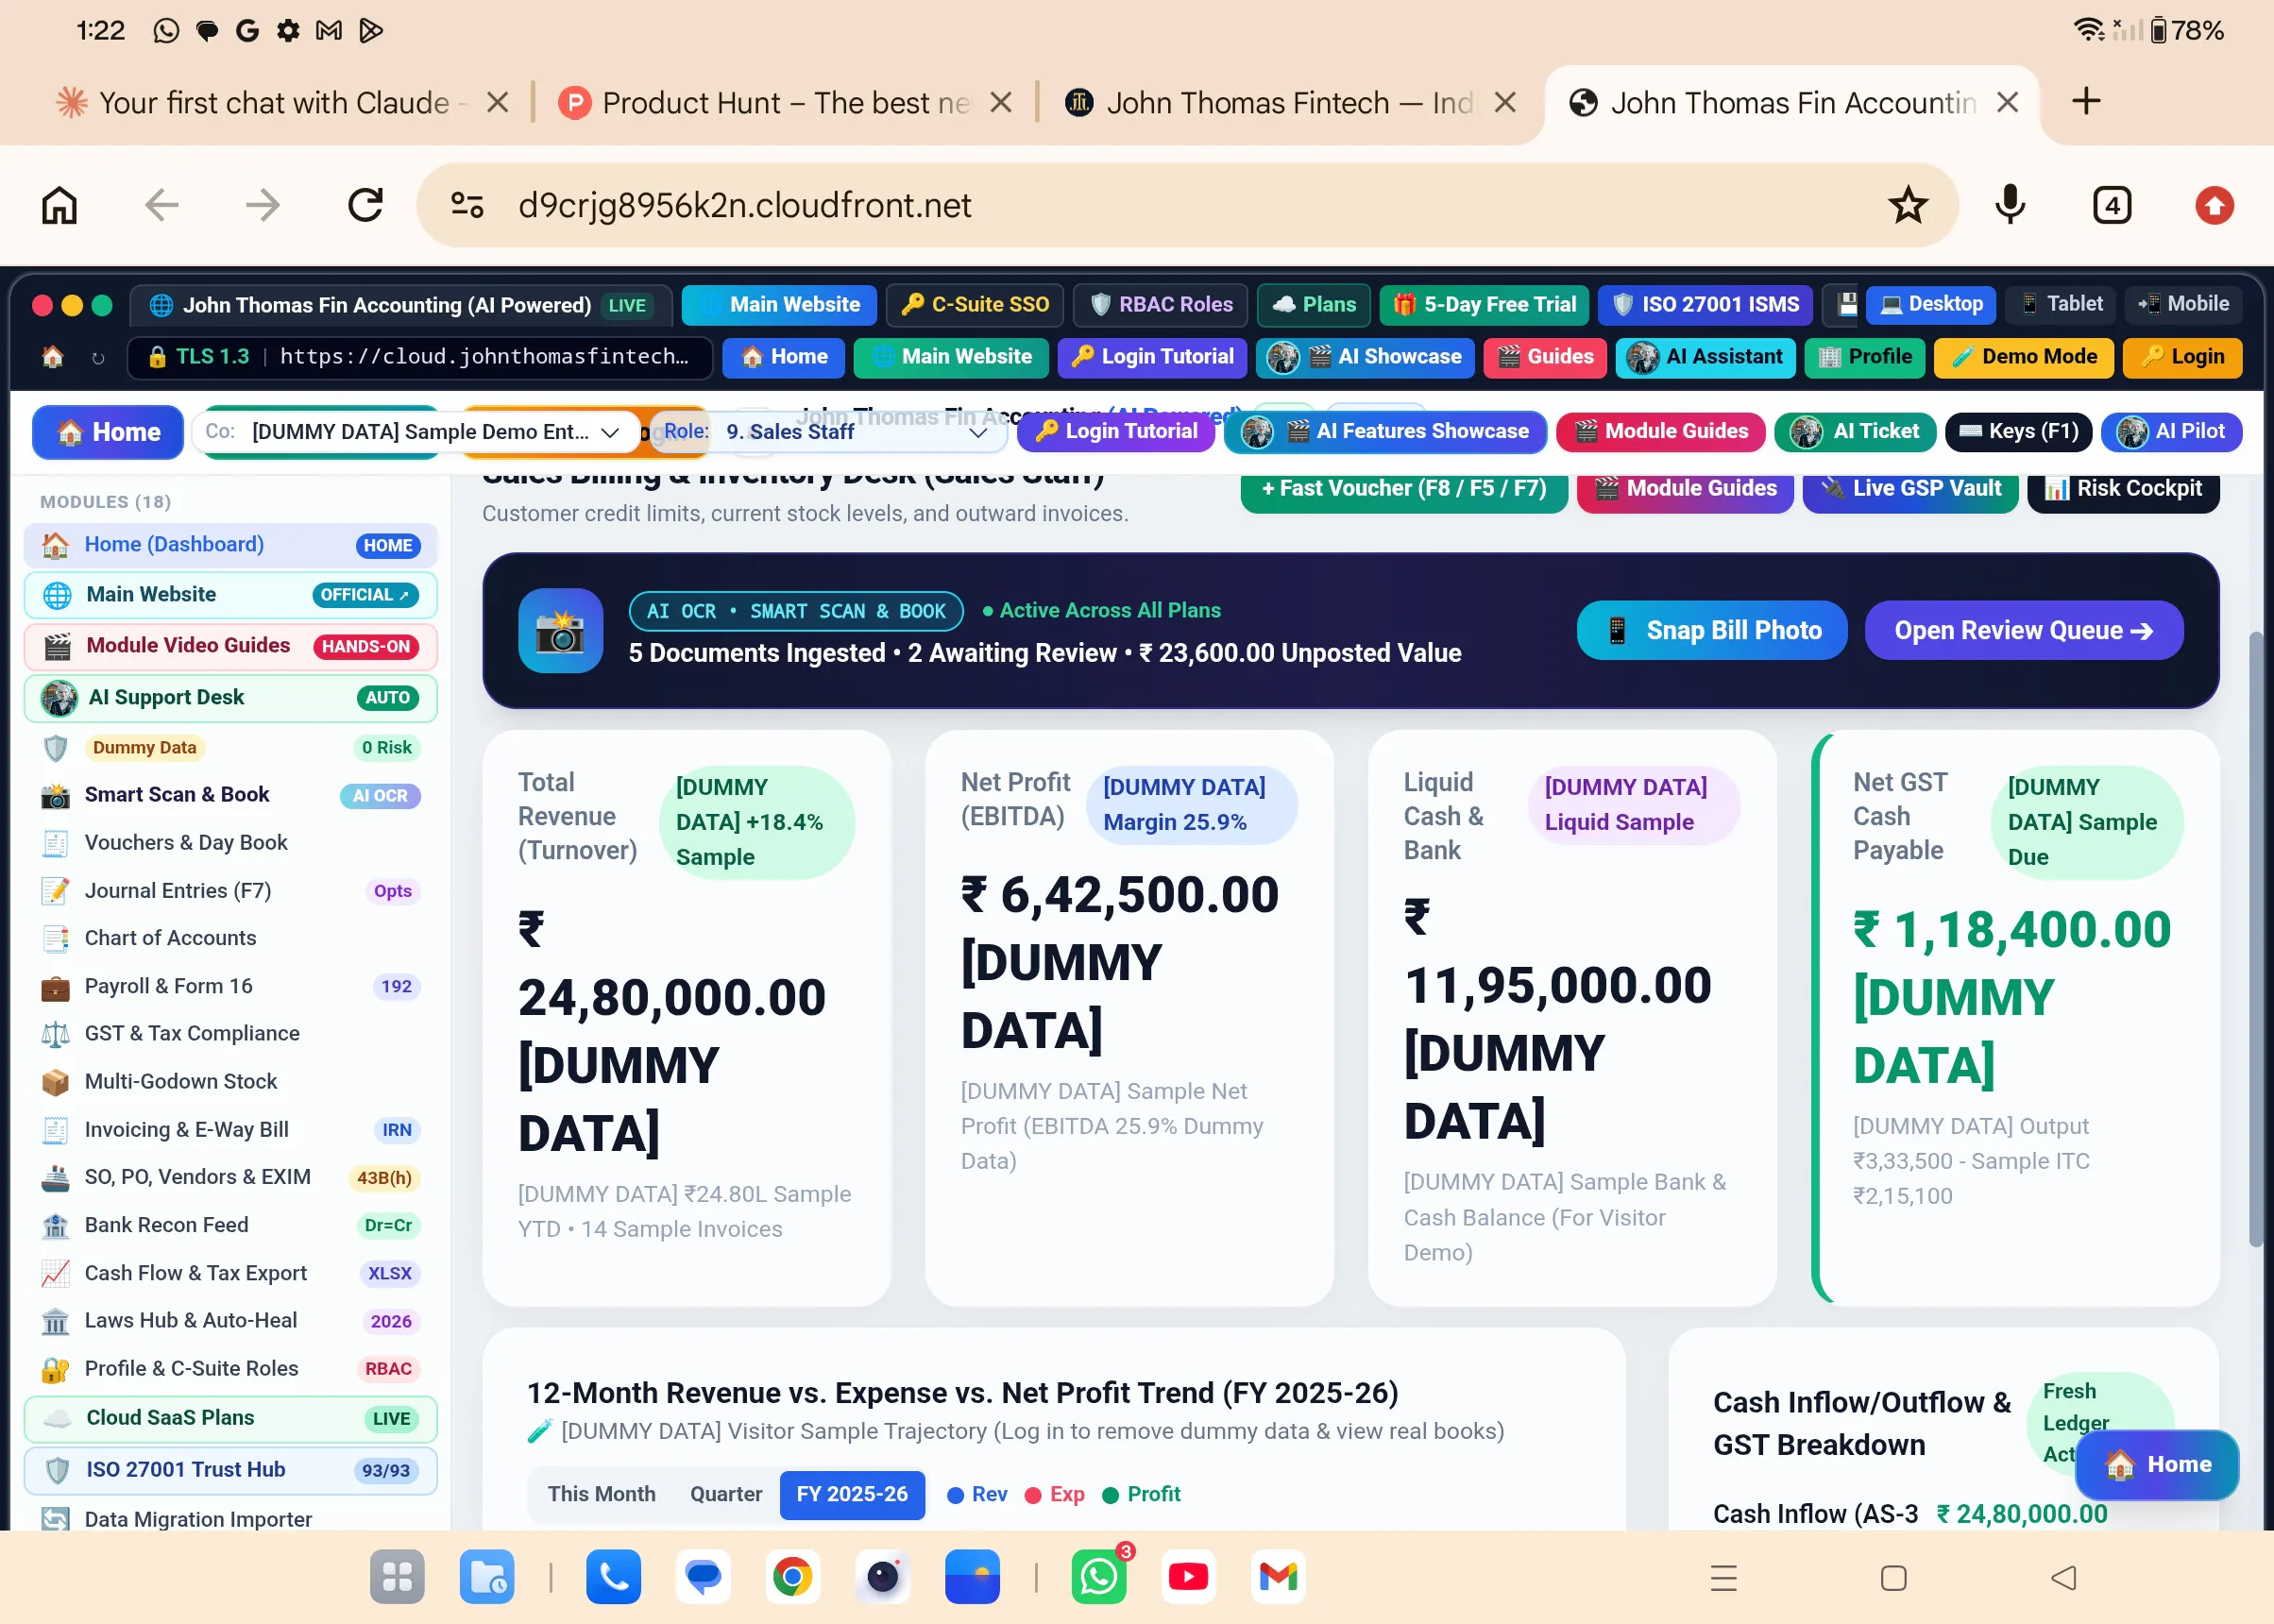Open ISO 27001 Trust Hub
This screenshot has height=1624, width=2274.
[230, 1470]
